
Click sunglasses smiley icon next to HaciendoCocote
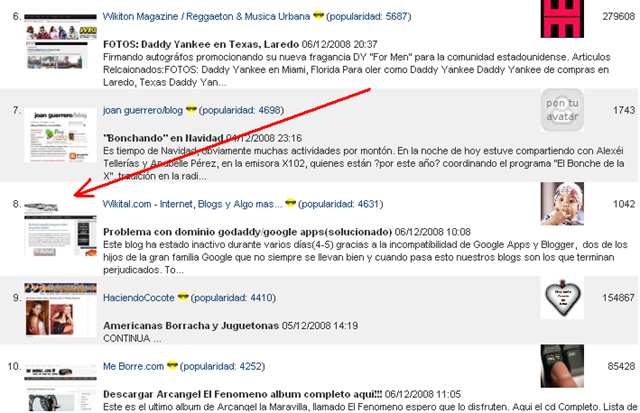[x=183, y=297]
